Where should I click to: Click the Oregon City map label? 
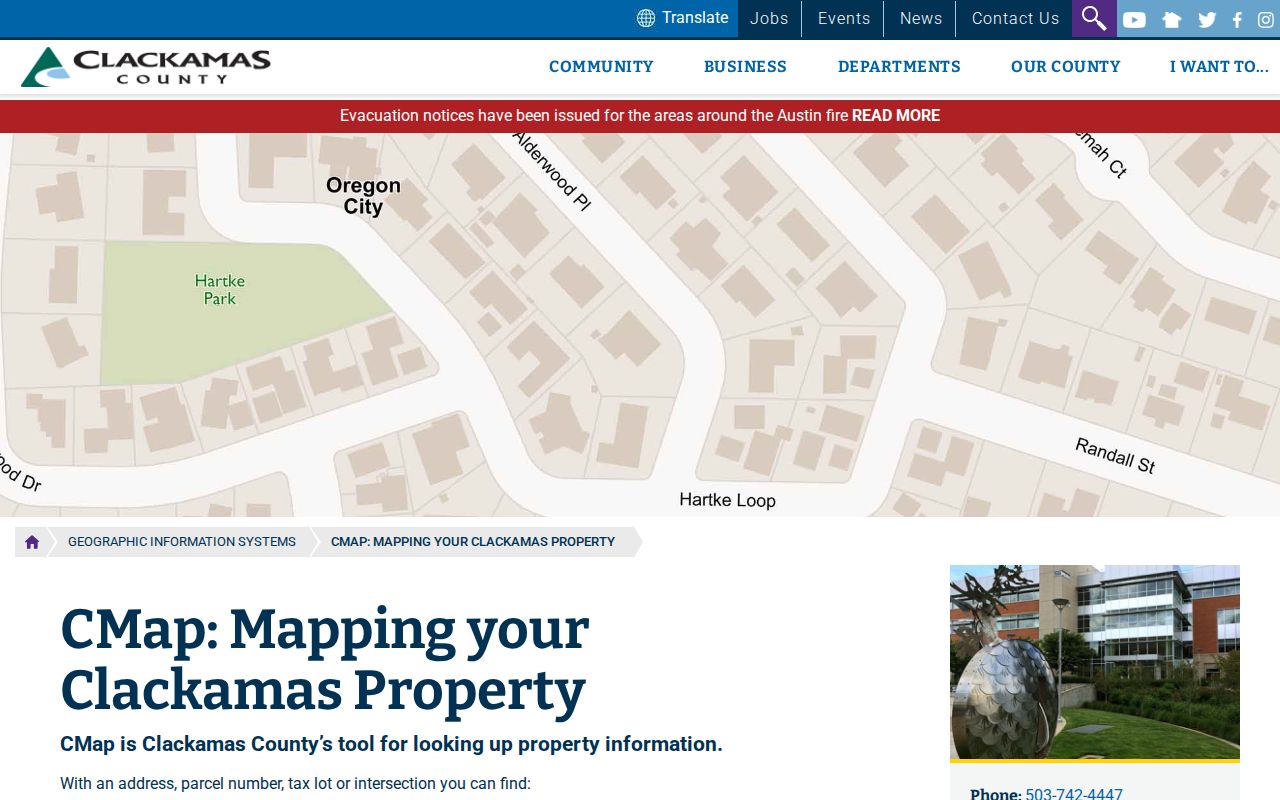pyautogui.click(x=363, y=196)
